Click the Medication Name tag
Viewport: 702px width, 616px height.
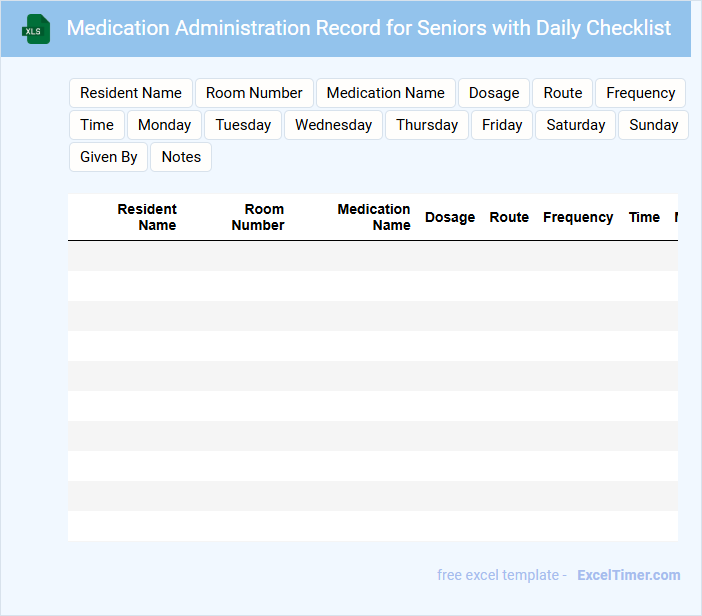(386, 93)
